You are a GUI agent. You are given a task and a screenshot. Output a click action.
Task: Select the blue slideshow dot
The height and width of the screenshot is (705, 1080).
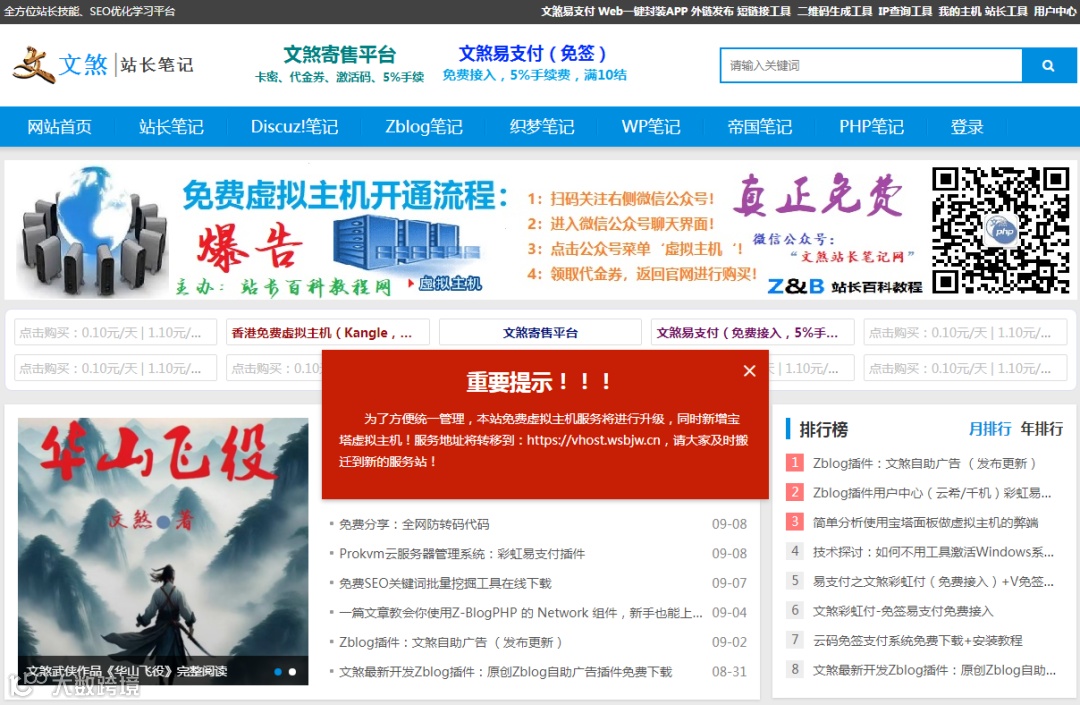pos(278,672)
